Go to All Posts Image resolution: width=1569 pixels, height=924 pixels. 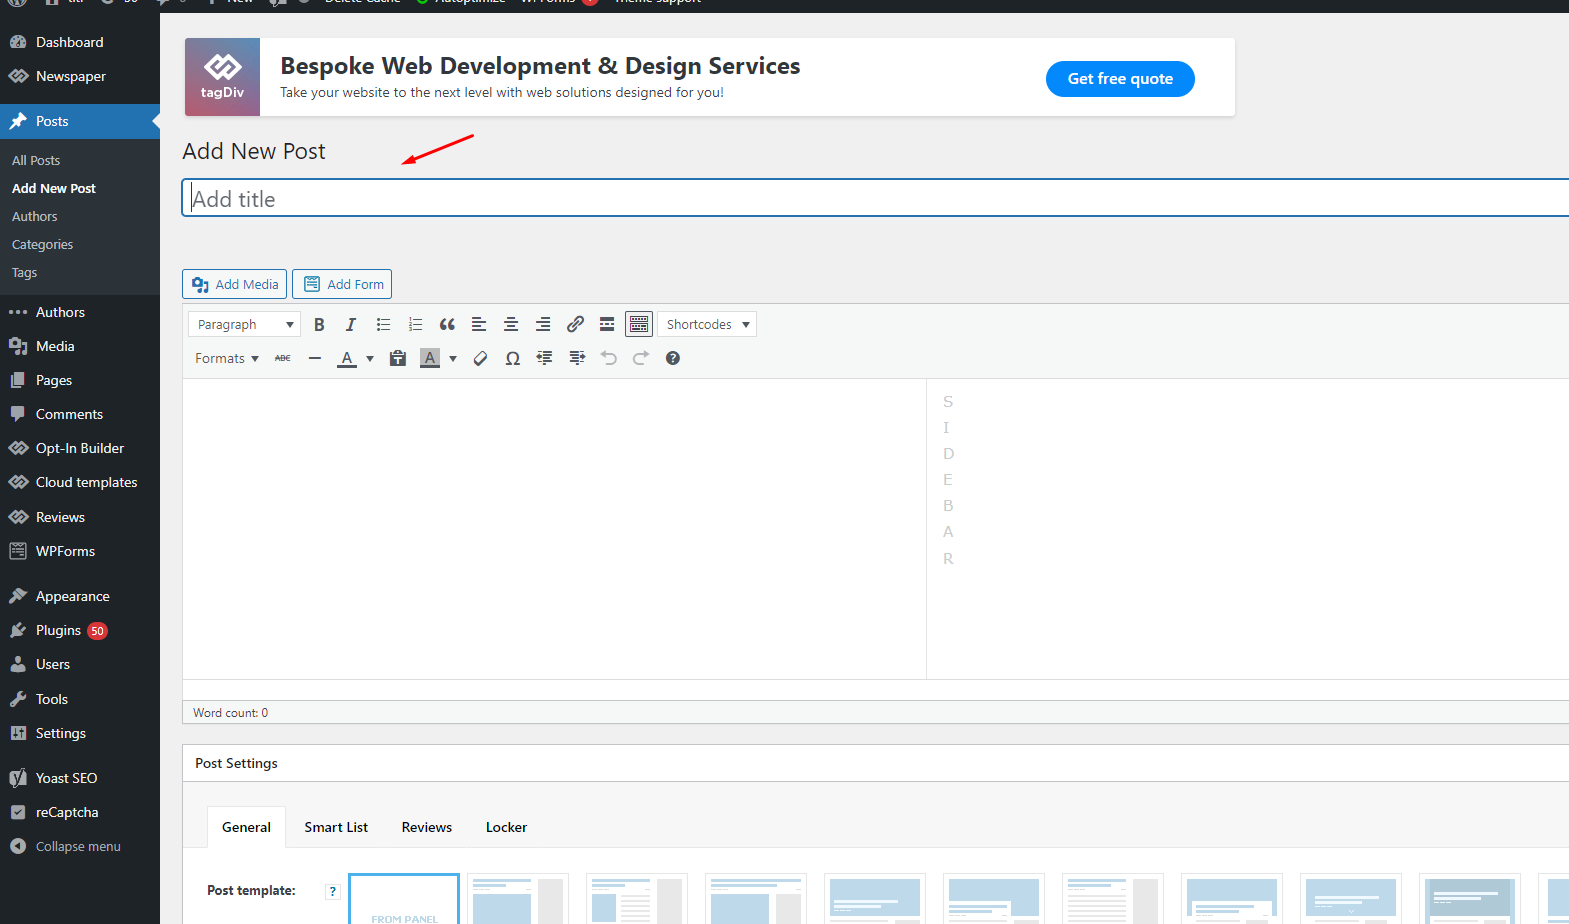coord(36,160)
